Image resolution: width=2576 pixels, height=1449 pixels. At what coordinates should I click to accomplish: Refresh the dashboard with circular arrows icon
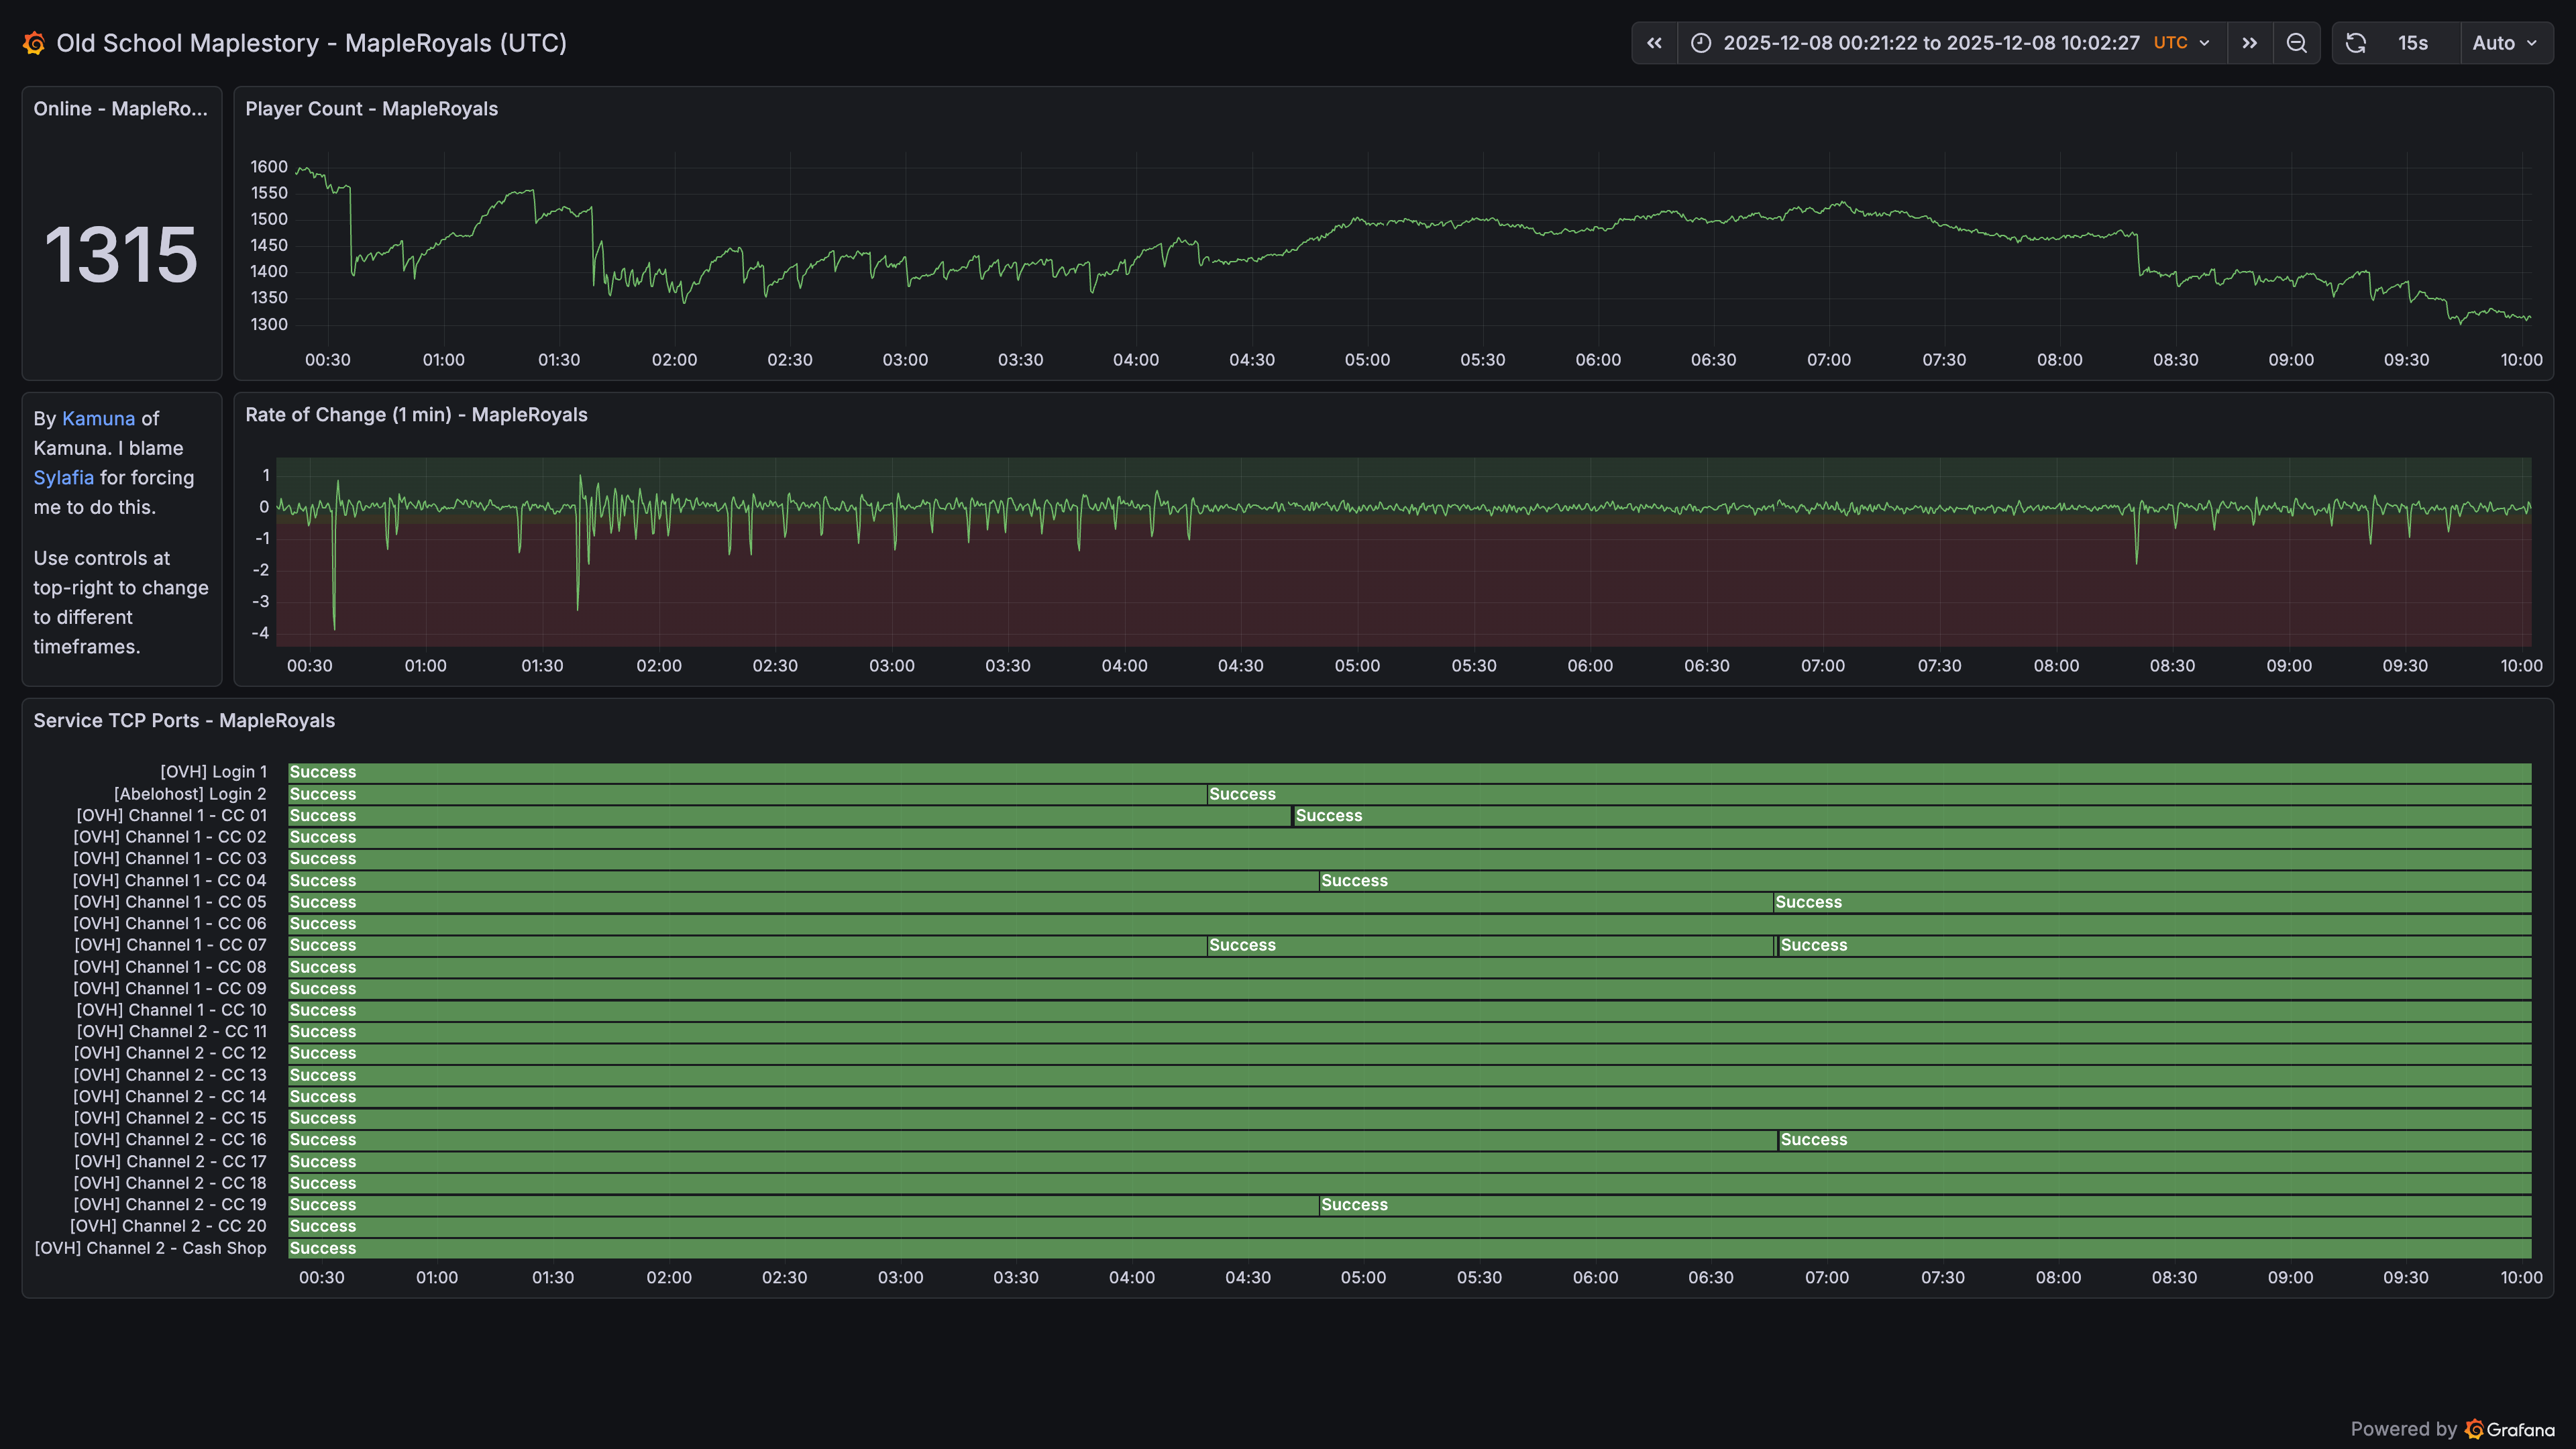2356,43
